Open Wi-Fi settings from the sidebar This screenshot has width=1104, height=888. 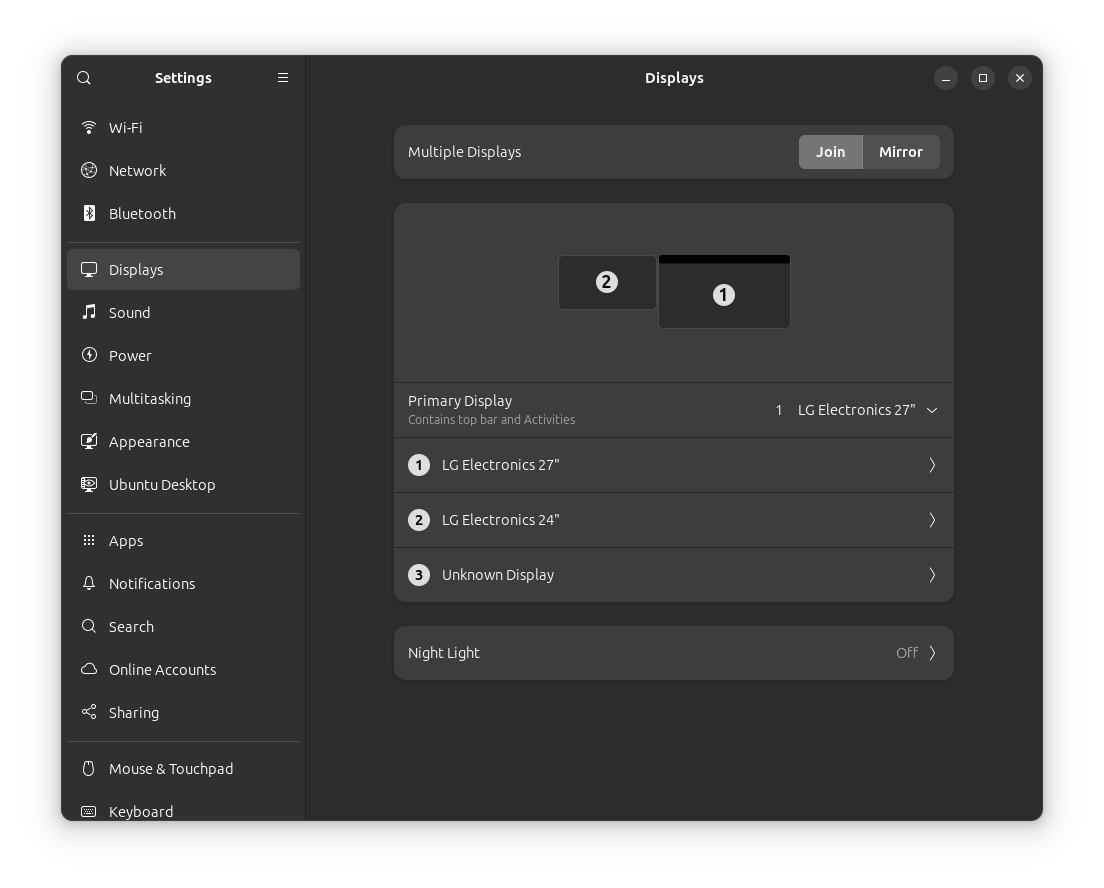point(88,127)
